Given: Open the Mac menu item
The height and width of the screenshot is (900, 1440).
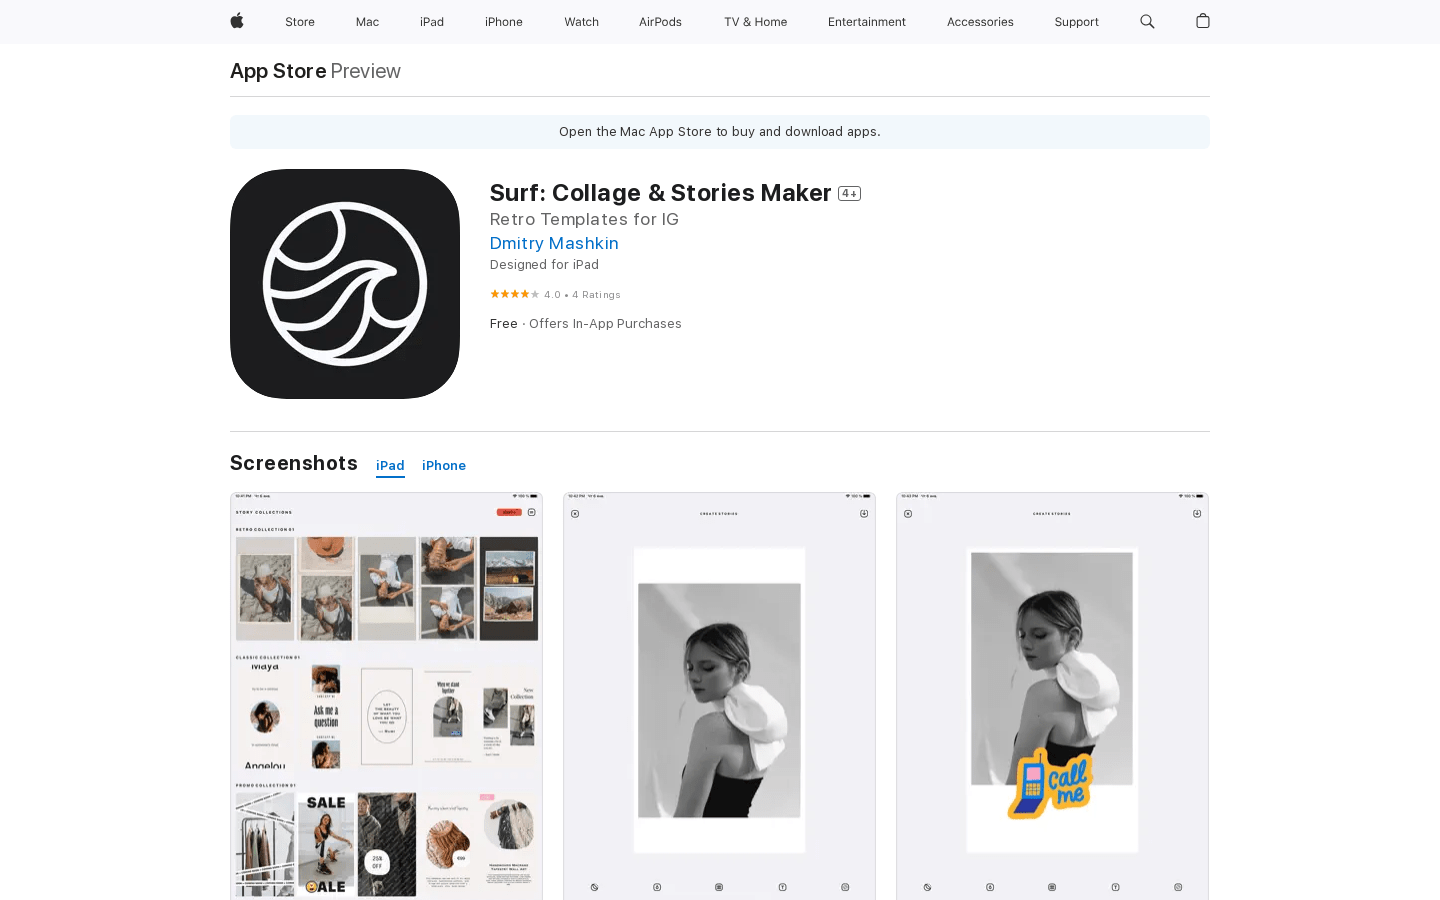Looking at the screenshot, I should pos(367,22).
